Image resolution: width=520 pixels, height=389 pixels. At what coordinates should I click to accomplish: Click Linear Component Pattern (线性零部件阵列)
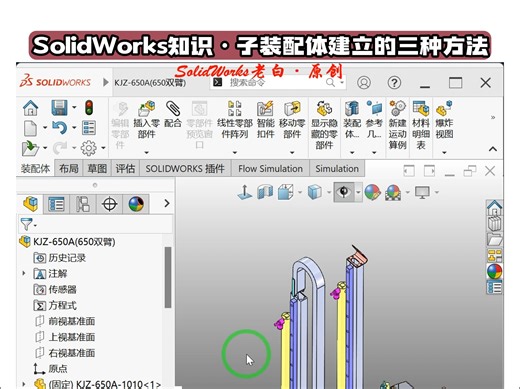235,120
